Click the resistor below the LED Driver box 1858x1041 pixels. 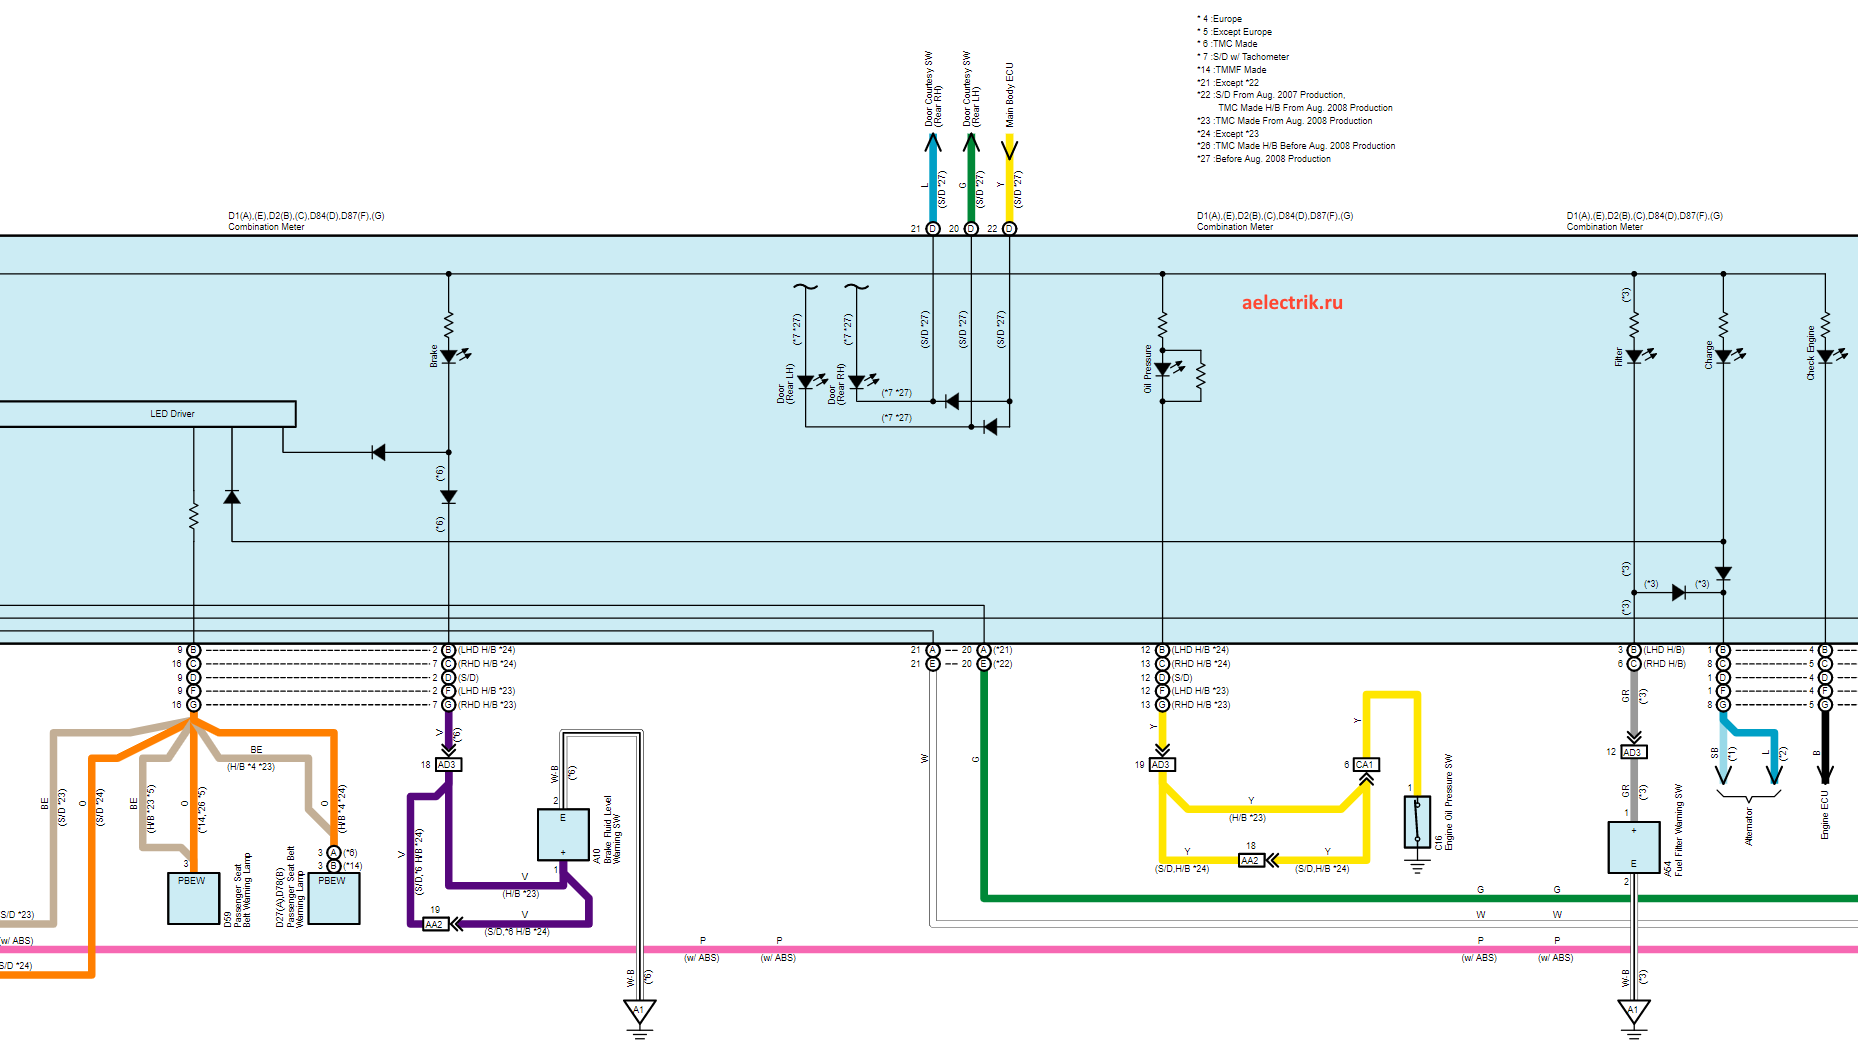pyautogui.click(x=194, y=516)
